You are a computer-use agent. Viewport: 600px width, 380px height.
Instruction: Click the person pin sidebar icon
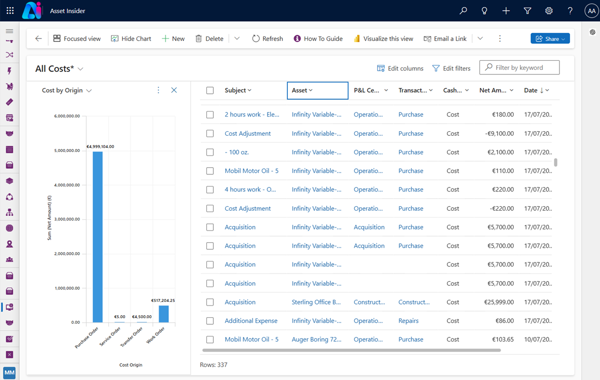[10, 244]
